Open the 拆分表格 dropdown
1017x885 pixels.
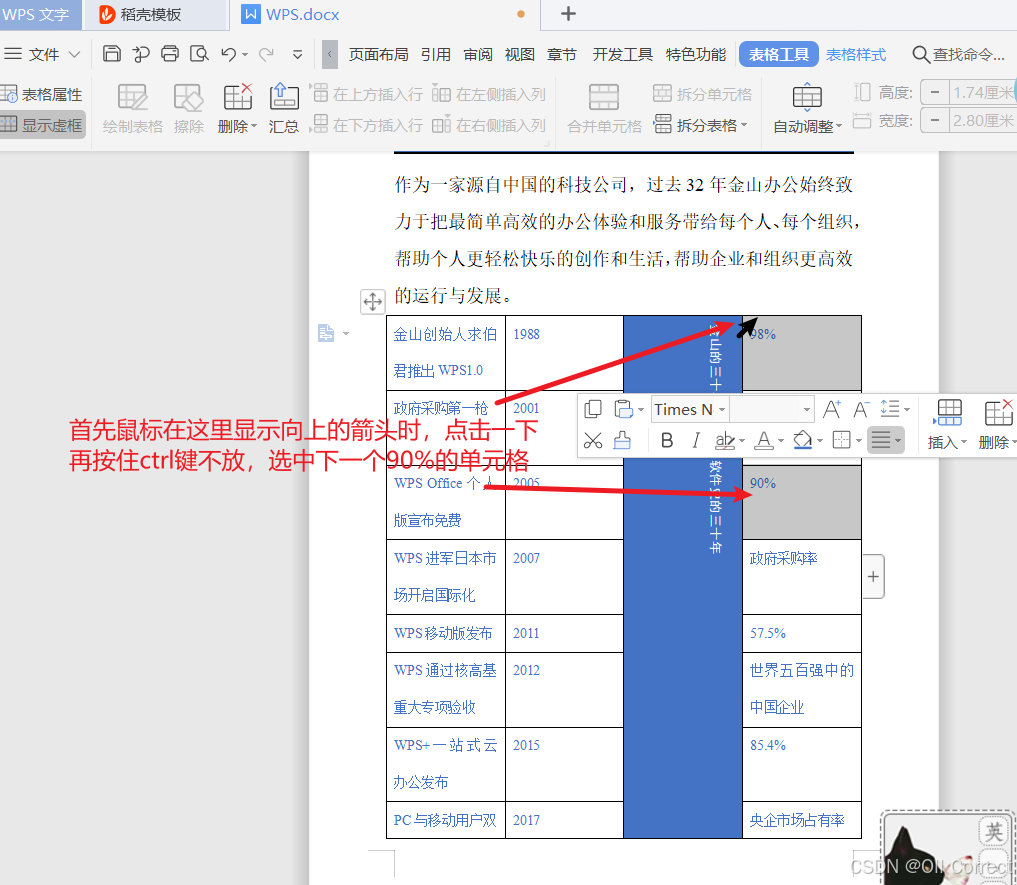[x=700, y=125]
